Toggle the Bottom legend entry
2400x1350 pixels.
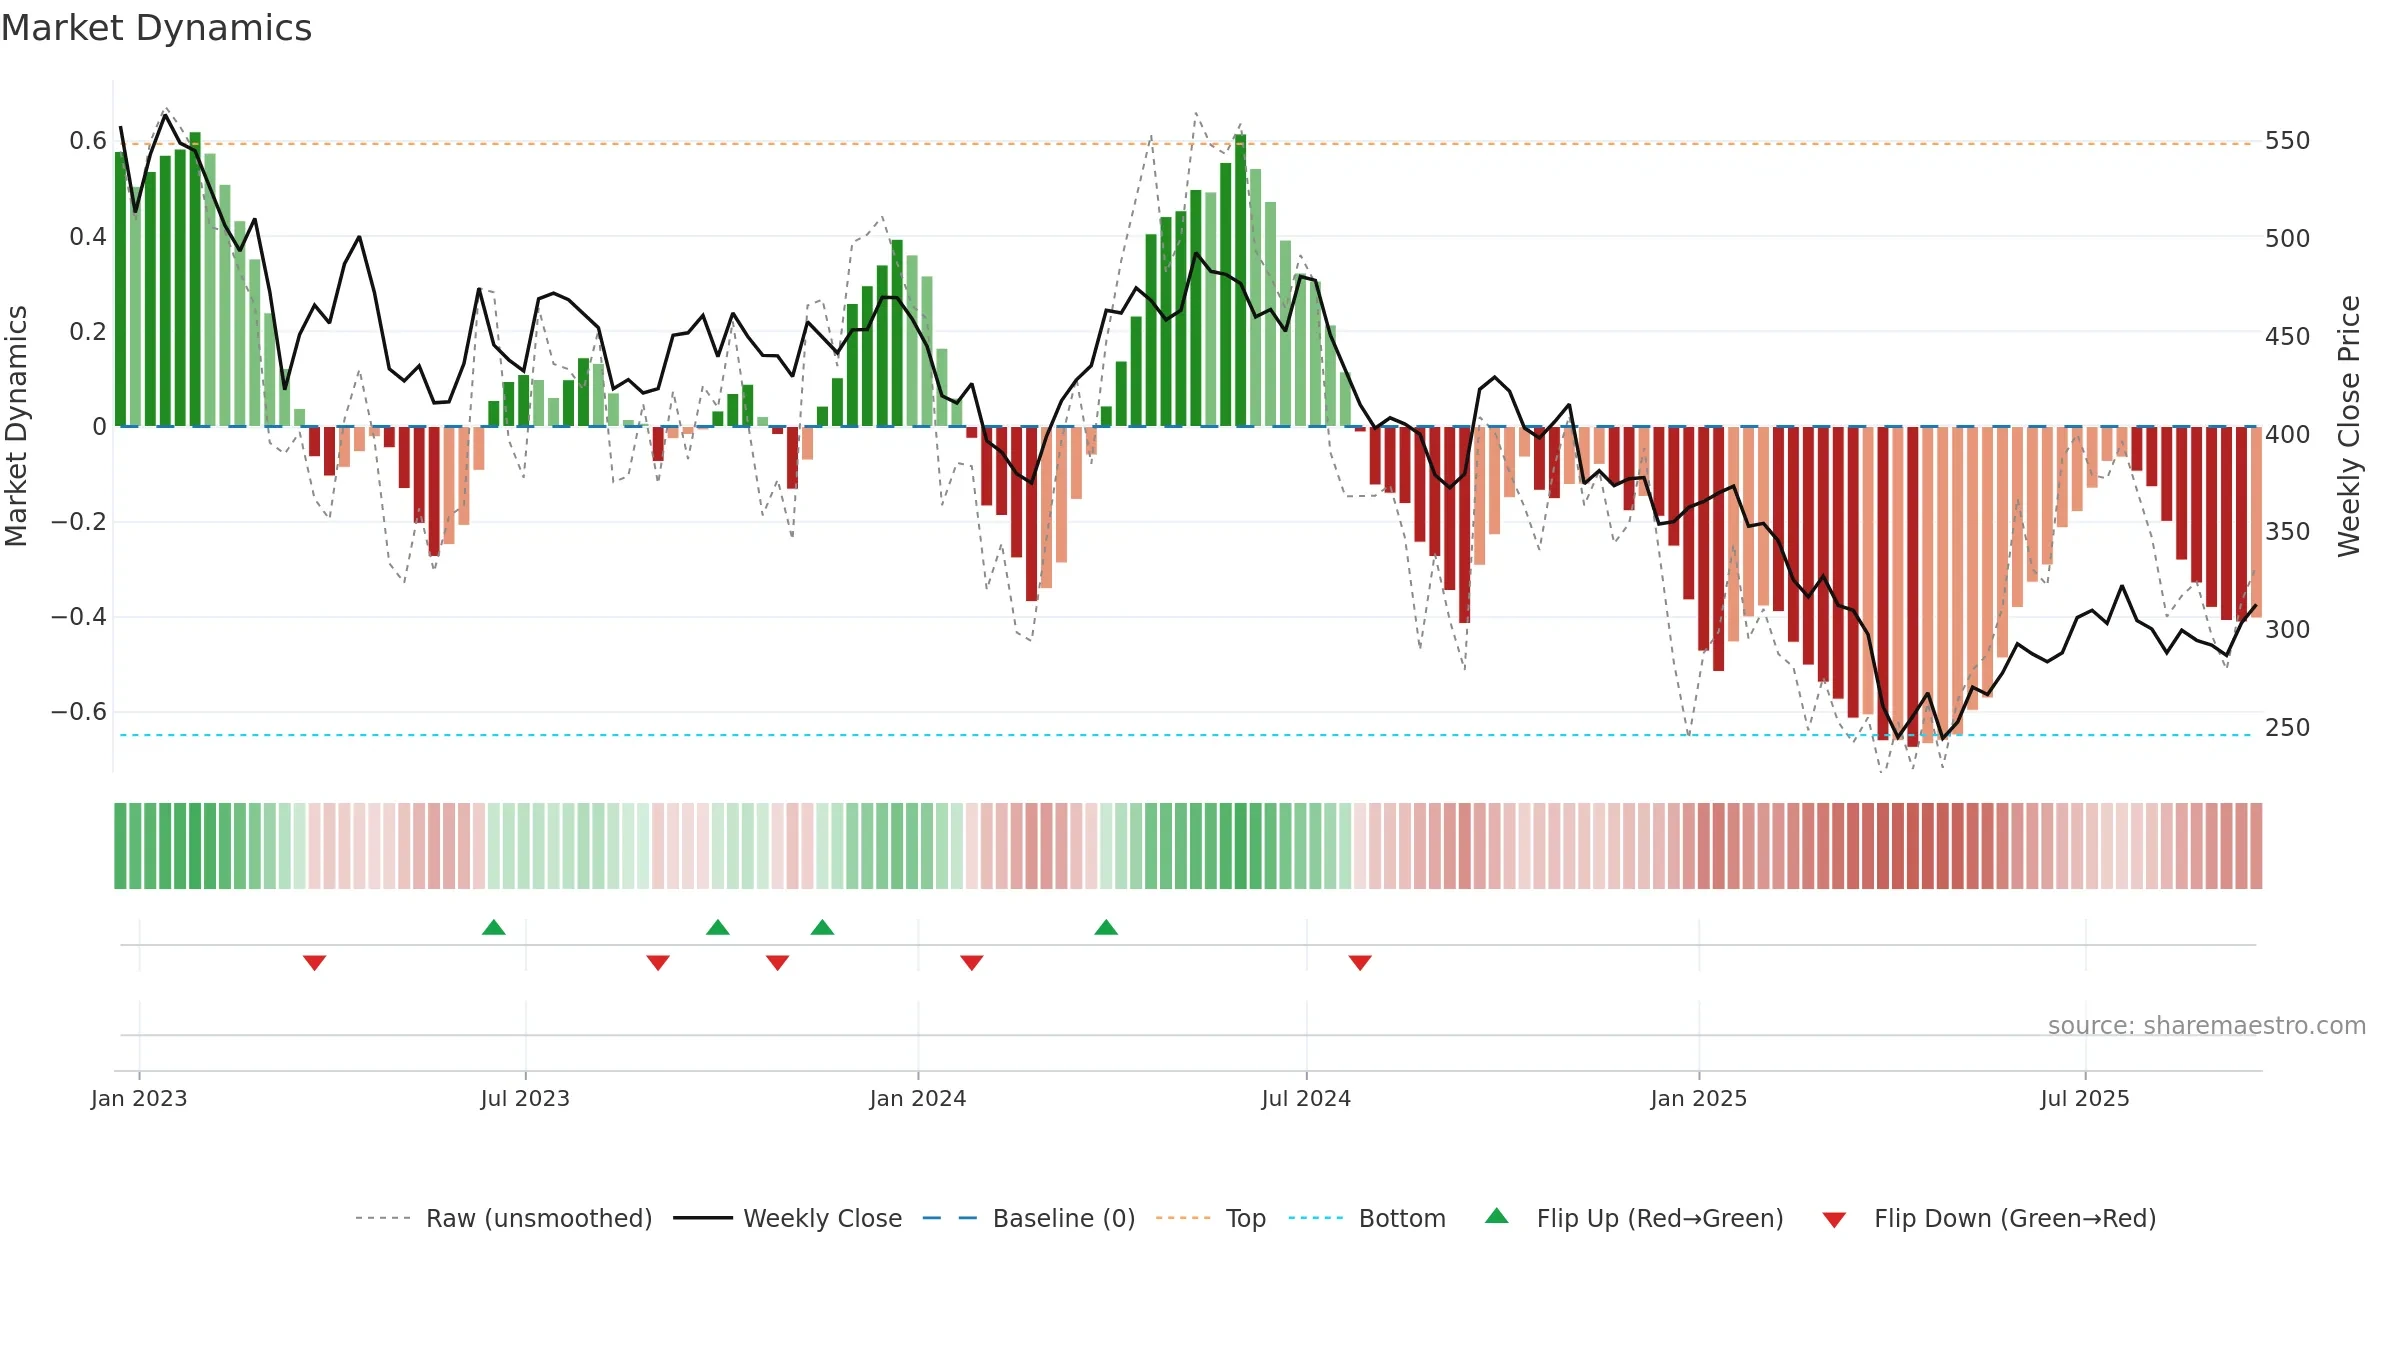click(1367, 1218)
